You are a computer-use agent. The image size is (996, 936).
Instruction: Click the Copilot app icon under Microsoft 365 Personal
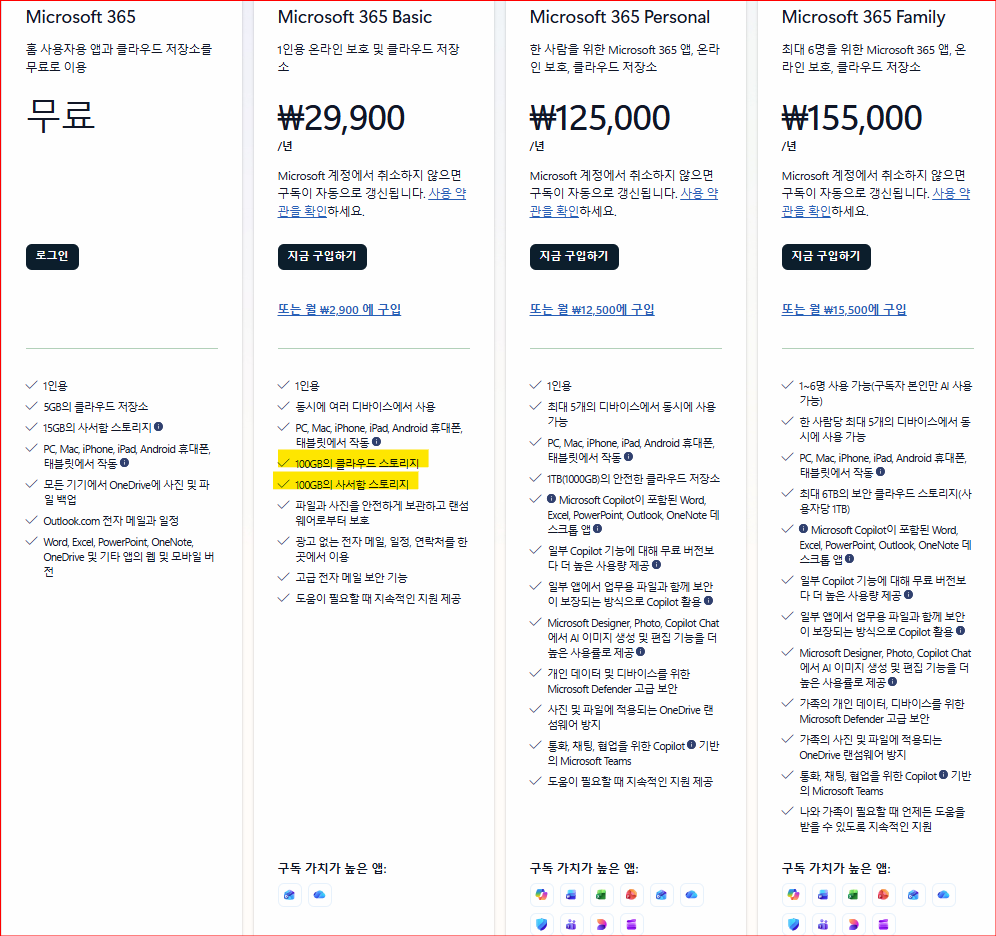[541, 895]
